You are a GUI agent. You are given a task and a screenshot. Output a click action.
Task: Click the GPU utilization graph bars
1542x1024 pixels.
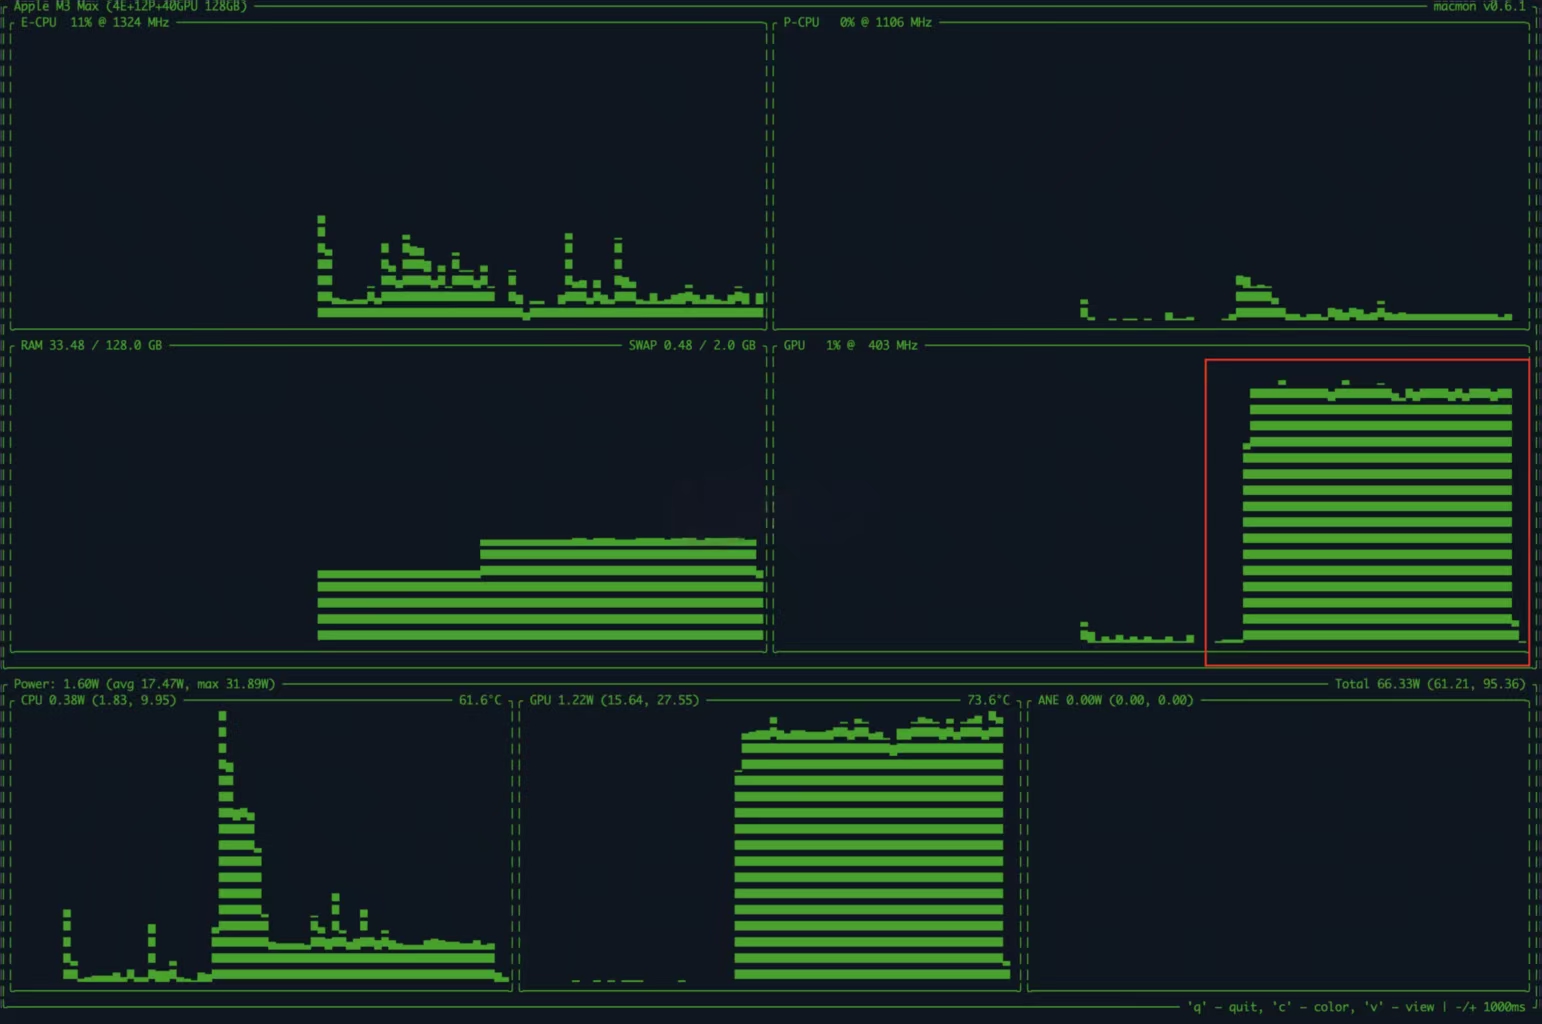pos(1378,512)
